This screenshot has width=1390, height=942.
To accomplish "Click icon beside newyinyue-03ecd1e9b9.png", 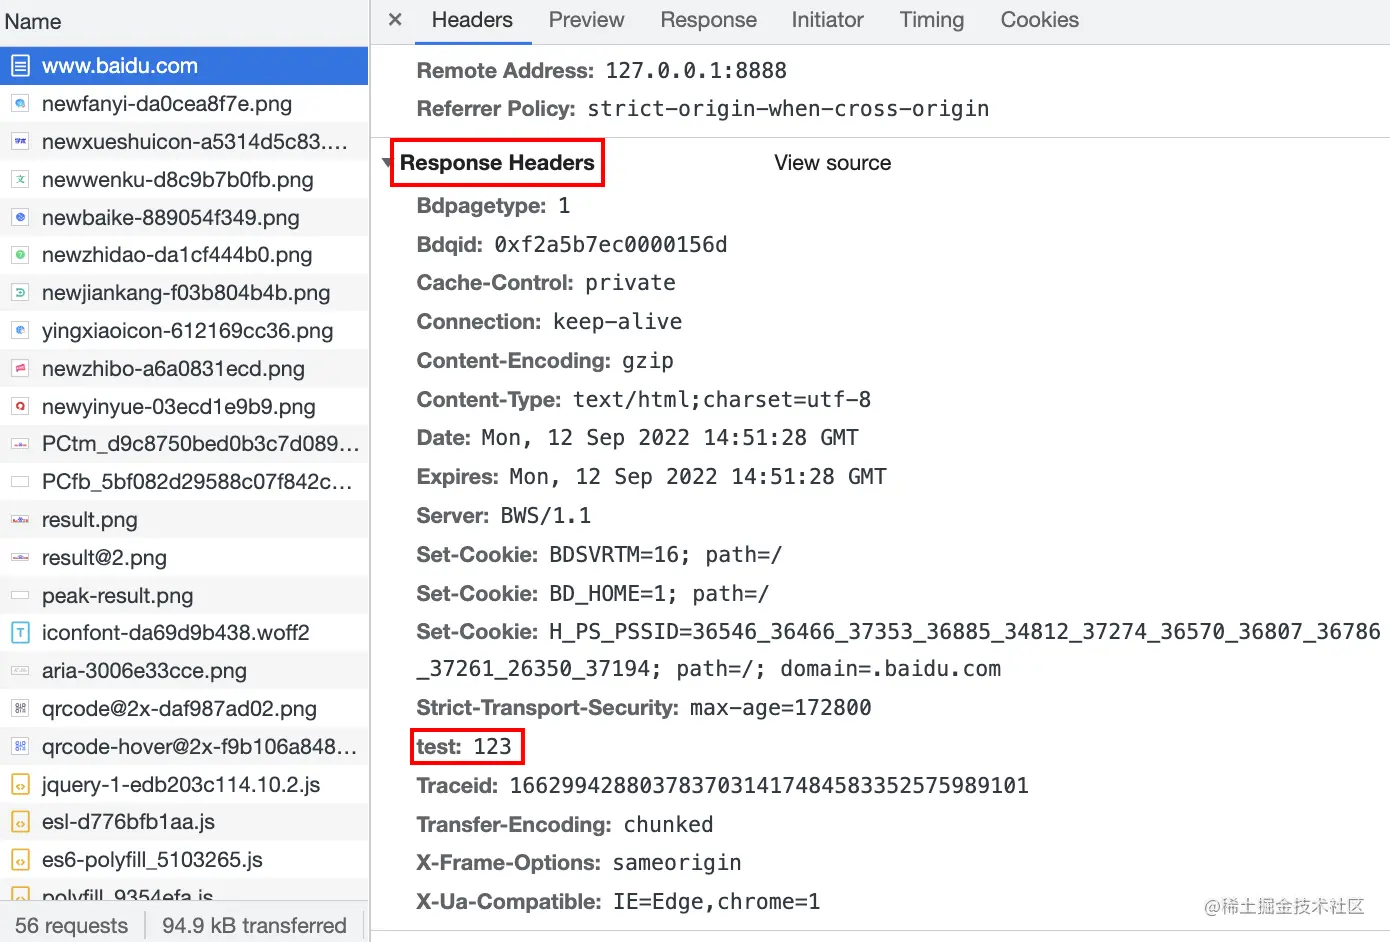I will click(x=20, y=407).
